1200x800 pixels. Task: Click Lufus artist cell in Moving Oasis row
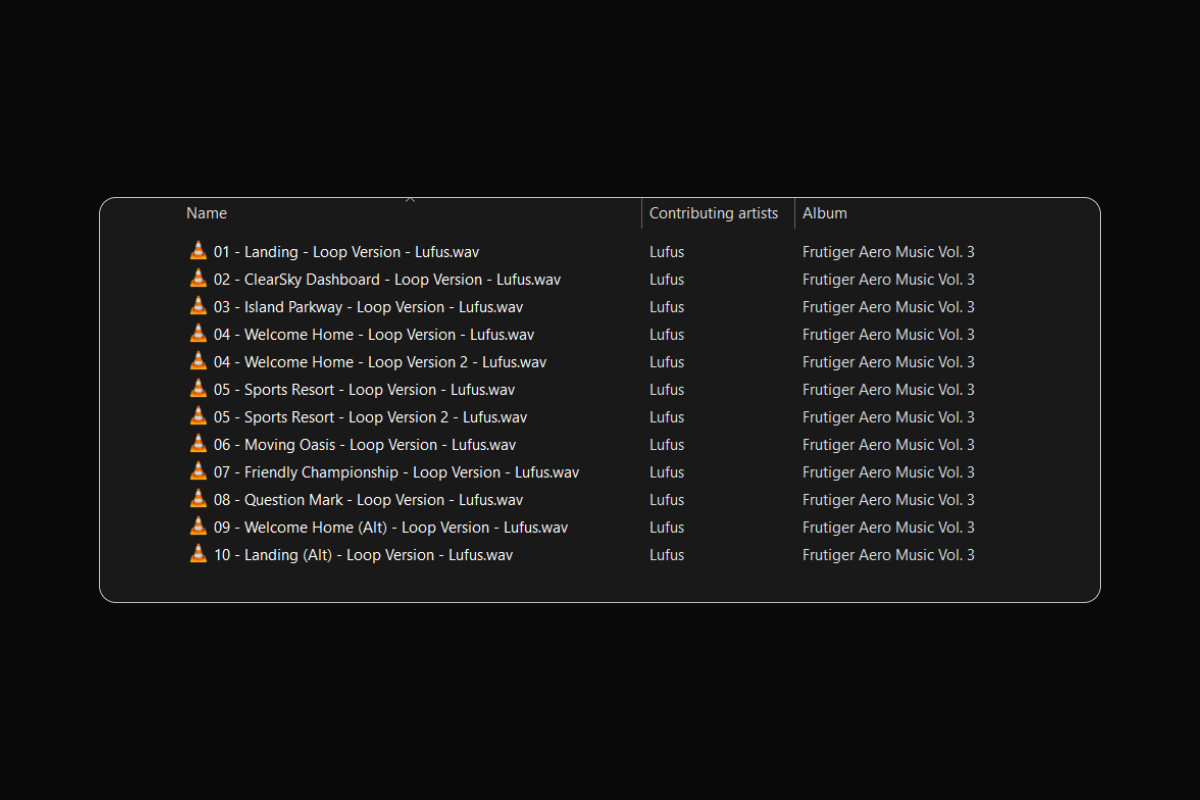667,445
